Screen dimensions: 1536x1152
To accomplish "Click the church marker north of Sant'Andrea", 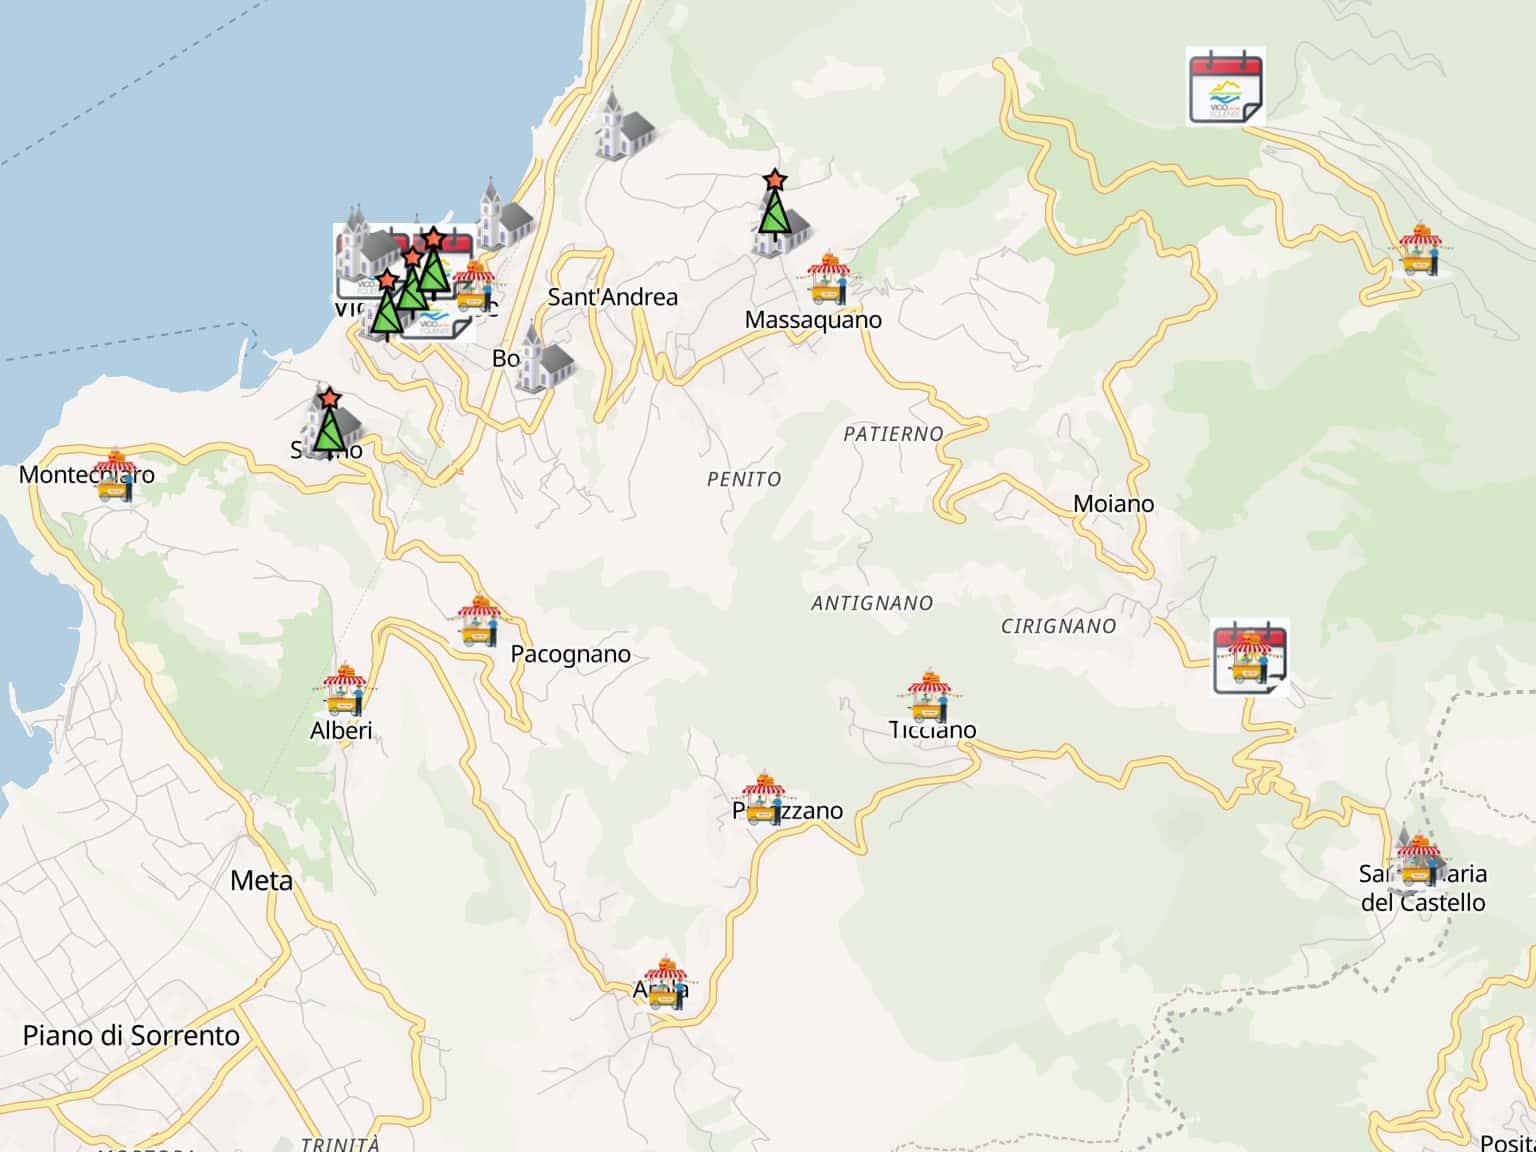I will pos(624,127).
